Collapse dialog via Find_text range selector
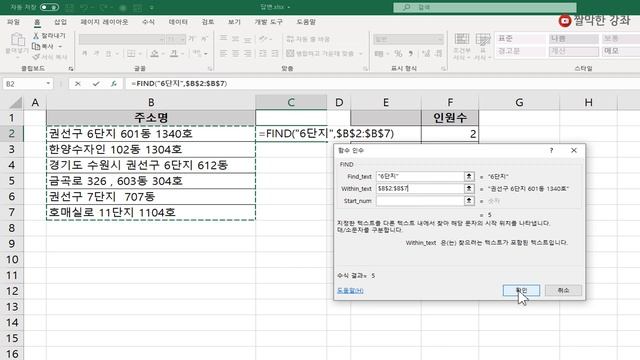Screen dimensions: 640x360 pos(469,176)
